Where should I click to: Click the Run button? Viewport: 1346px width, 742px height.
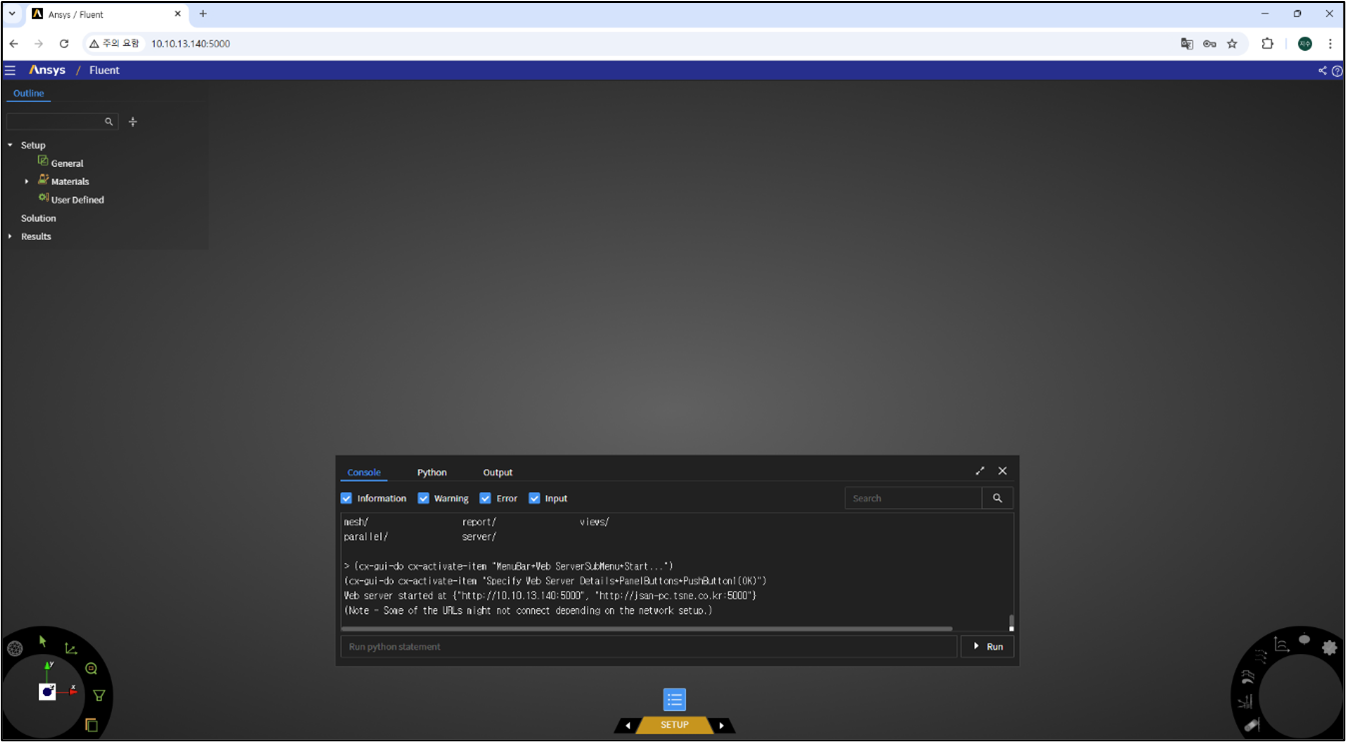987,647
